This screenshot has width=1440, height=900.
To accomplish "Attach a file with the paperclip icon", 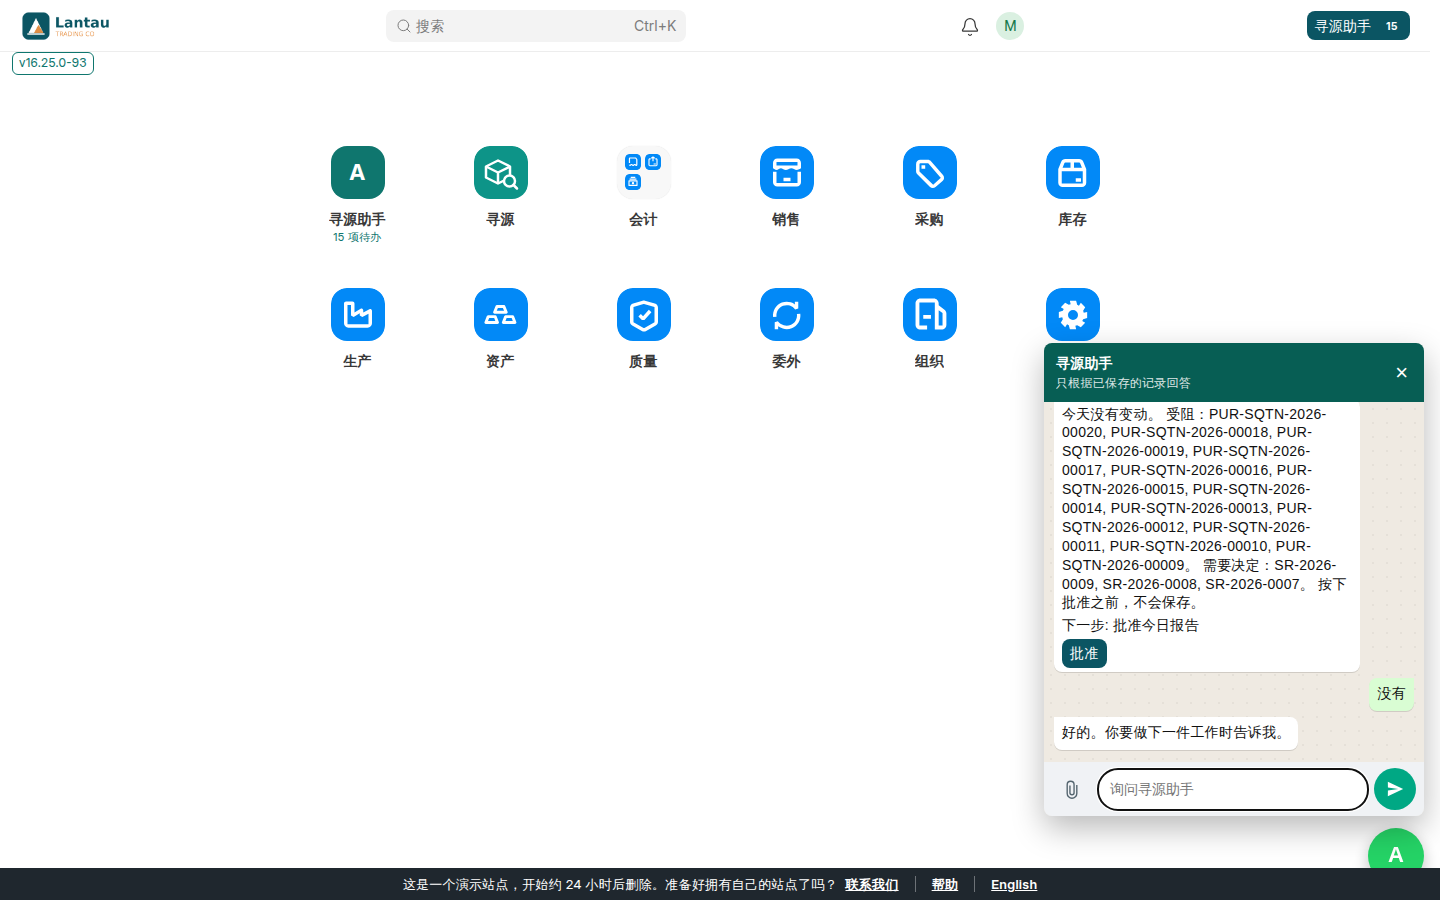I will click(1071, 790).
